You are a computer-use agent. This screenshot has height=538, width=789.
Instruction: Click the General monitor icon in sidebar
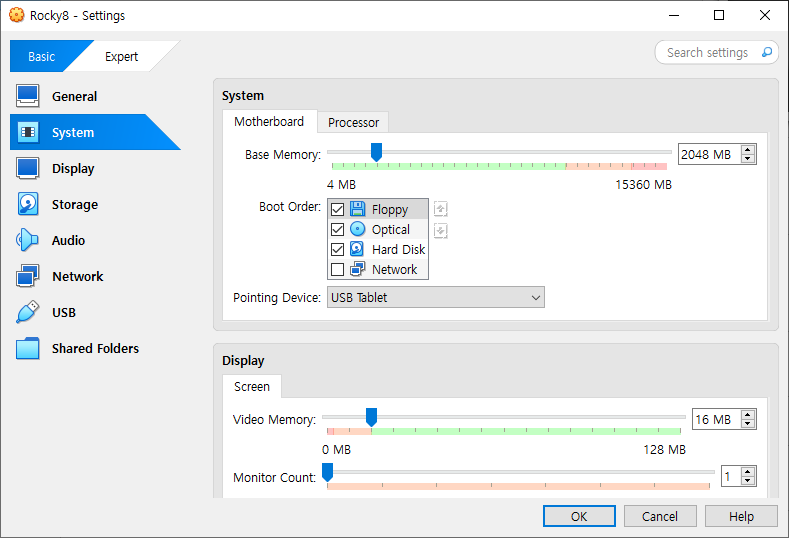(x=27, y=96)
